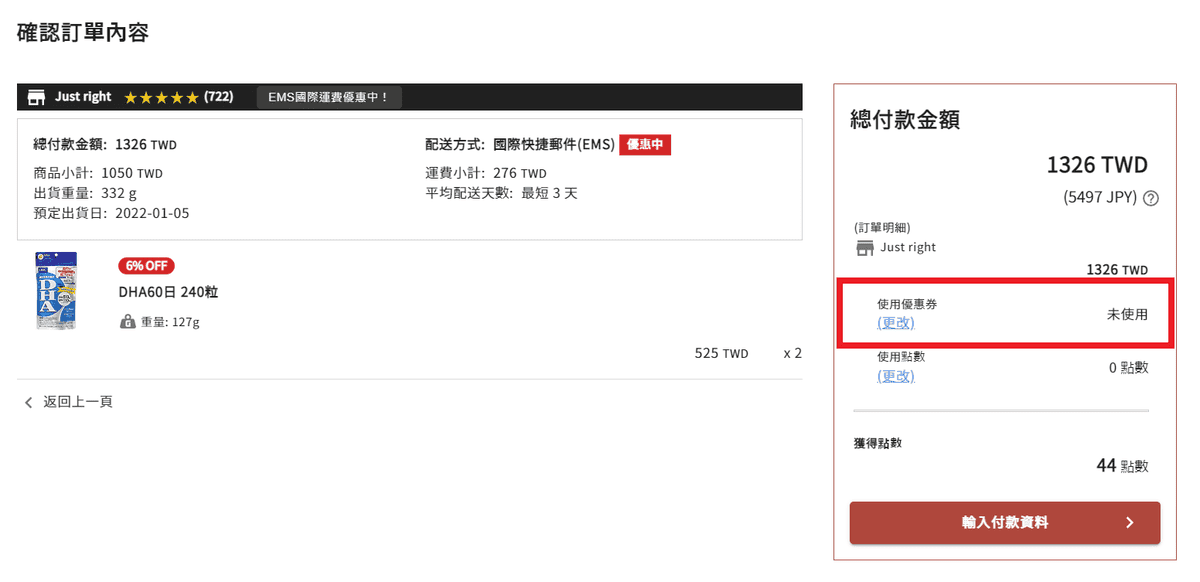
Task: Click the Just right name under 訂單明細
Action: [908, 247]
